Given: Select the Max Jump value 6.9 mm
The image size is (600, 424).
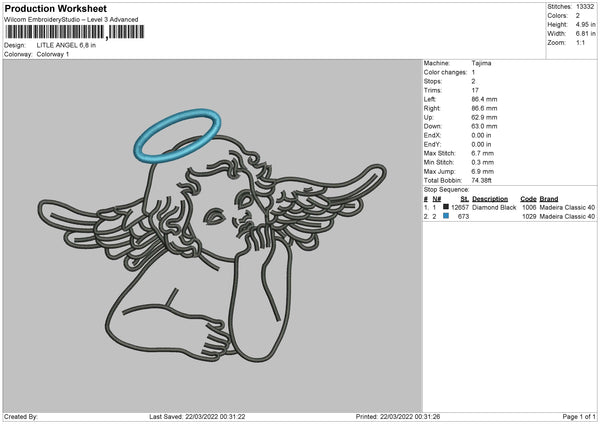Looking at the screenshot, I should 483,171.
